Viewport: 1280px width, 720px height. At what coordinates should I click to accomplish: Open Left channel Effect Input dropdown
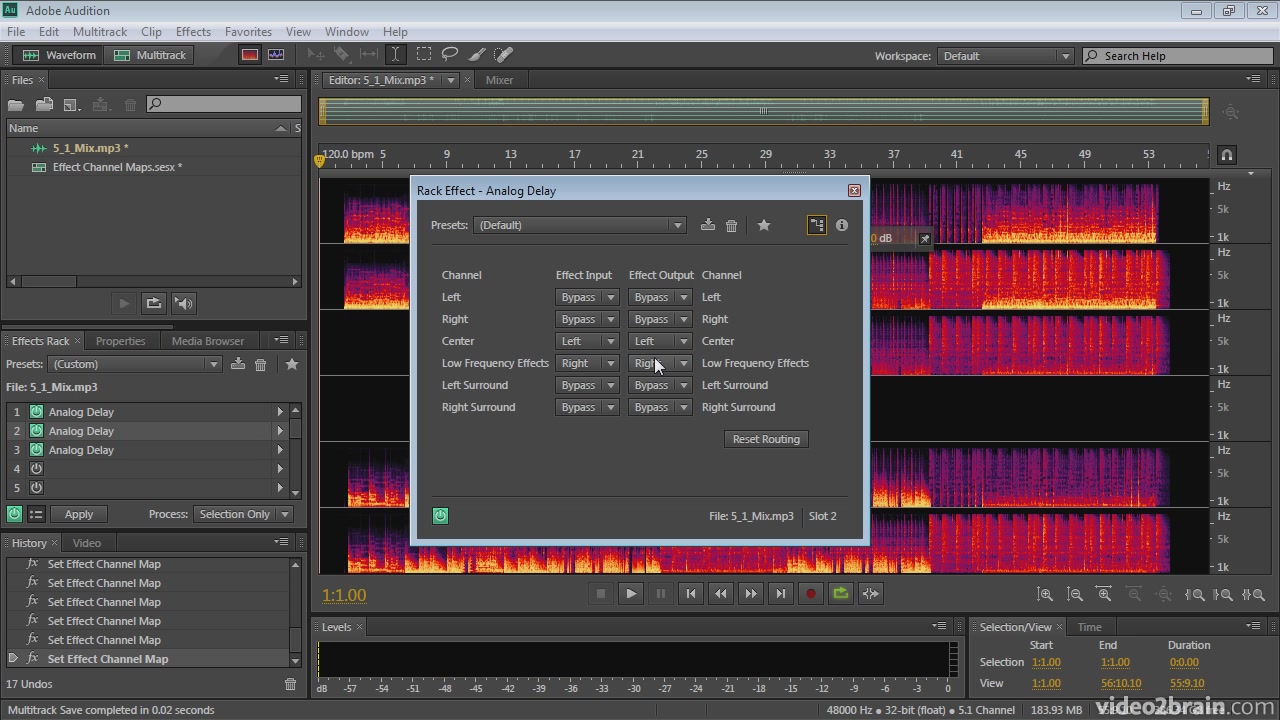587,297
